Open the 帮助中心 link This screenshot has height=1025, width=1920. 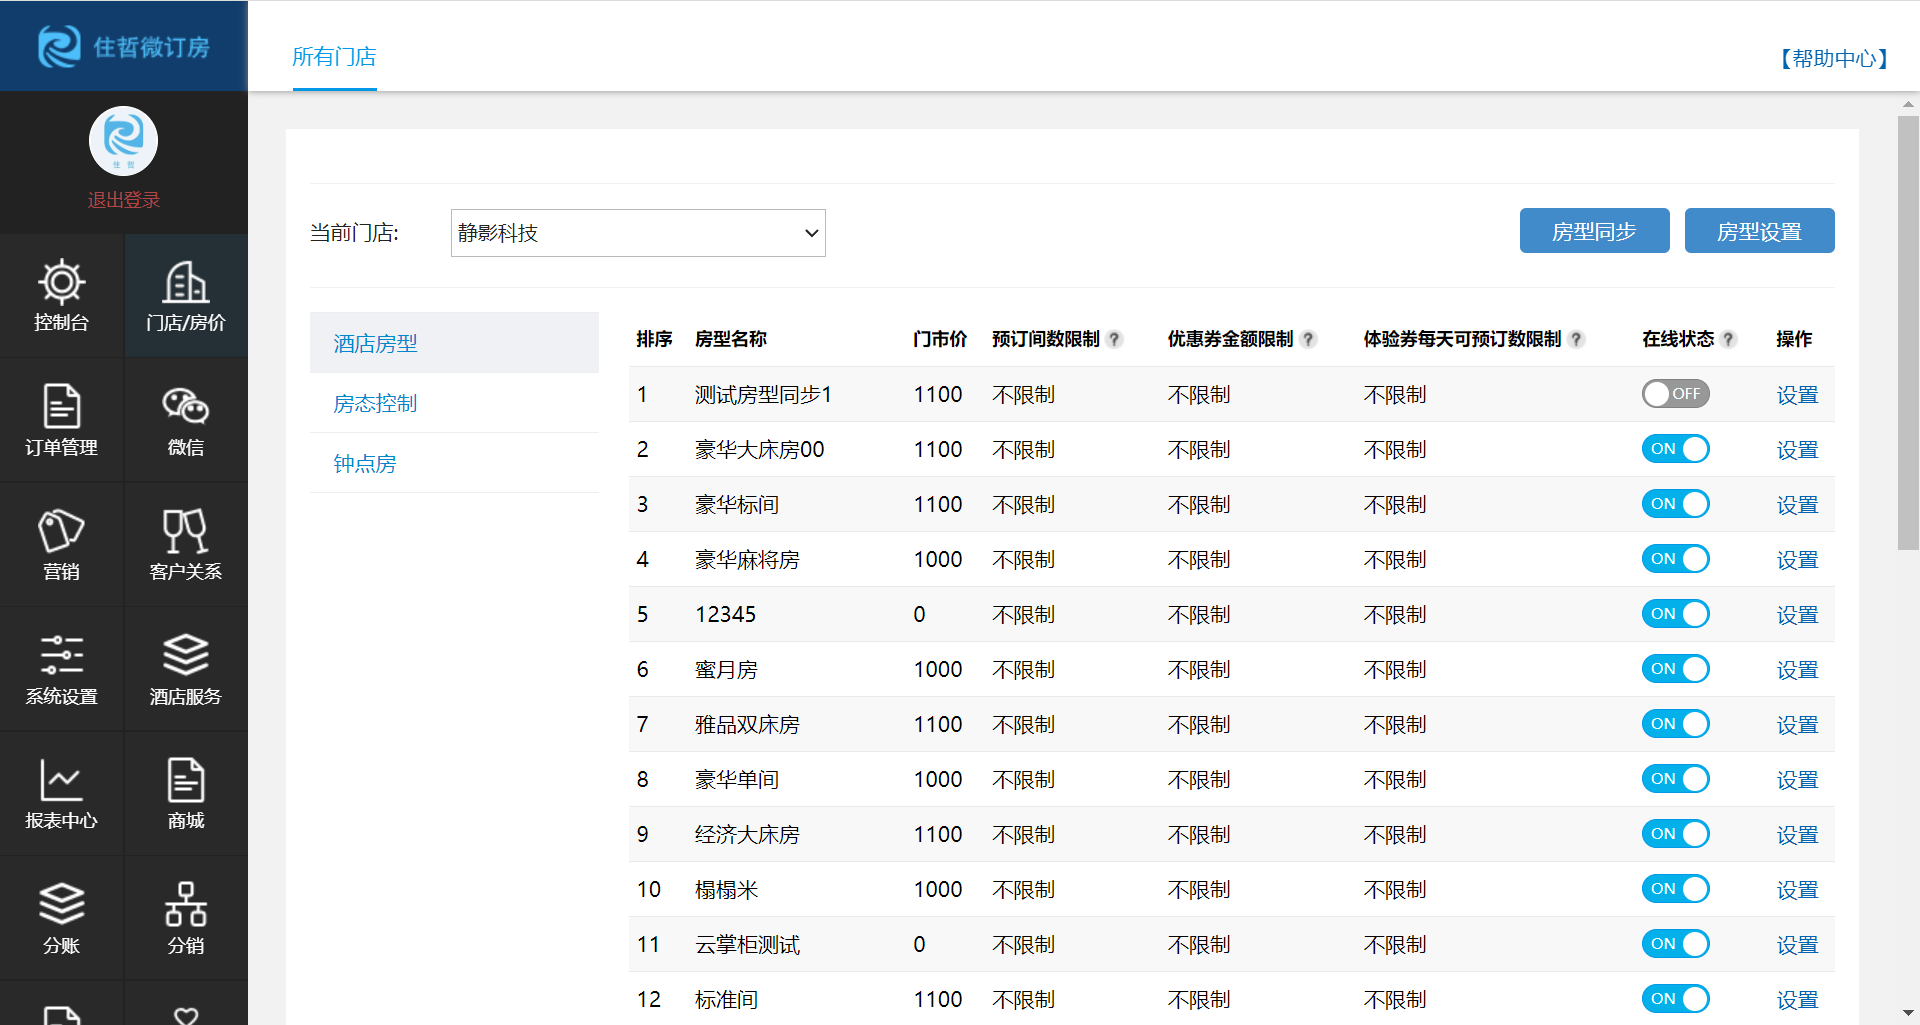tap(1834, 59)
